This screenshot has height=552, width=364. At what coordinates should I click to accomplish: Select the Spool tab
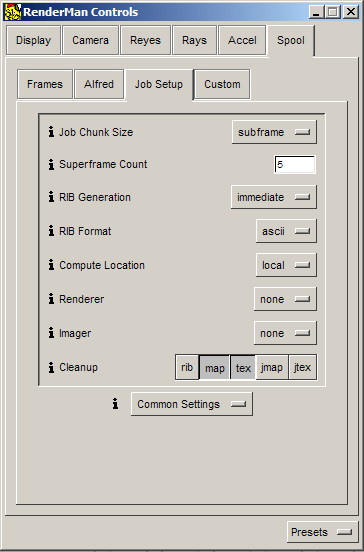click(291, 40)
